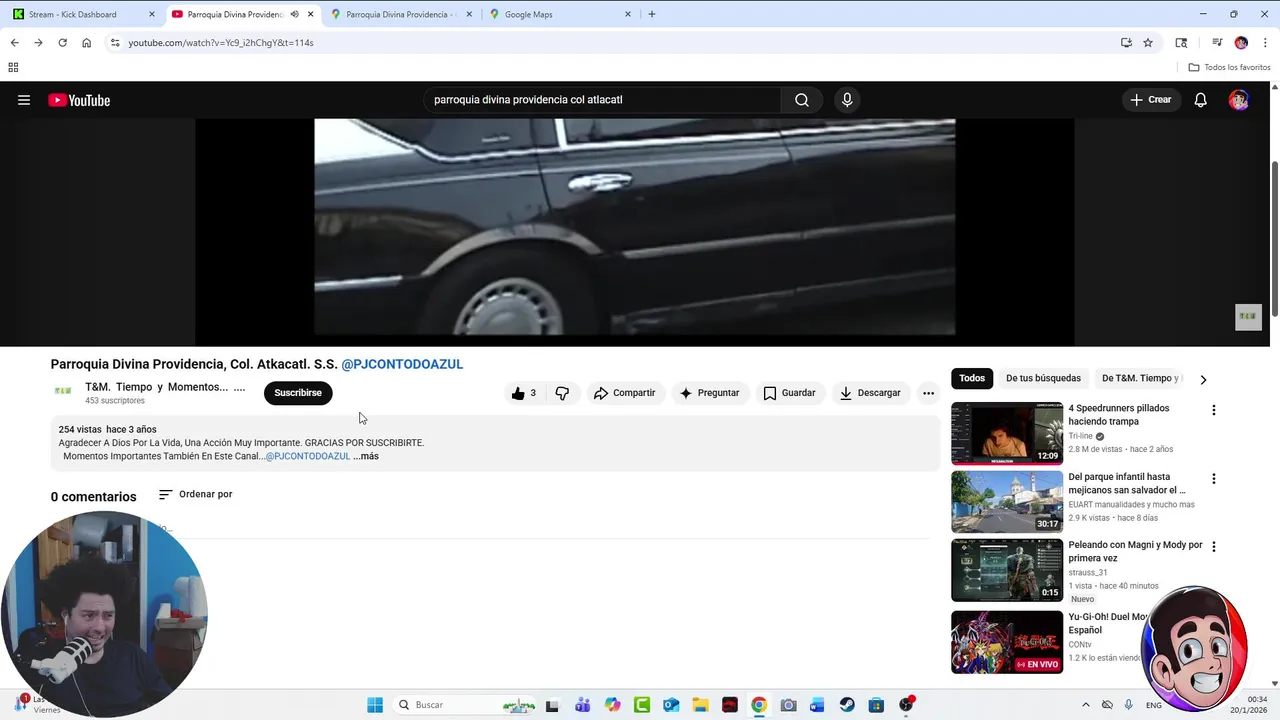Open Outlook from the taskbar

pos(671,705)
